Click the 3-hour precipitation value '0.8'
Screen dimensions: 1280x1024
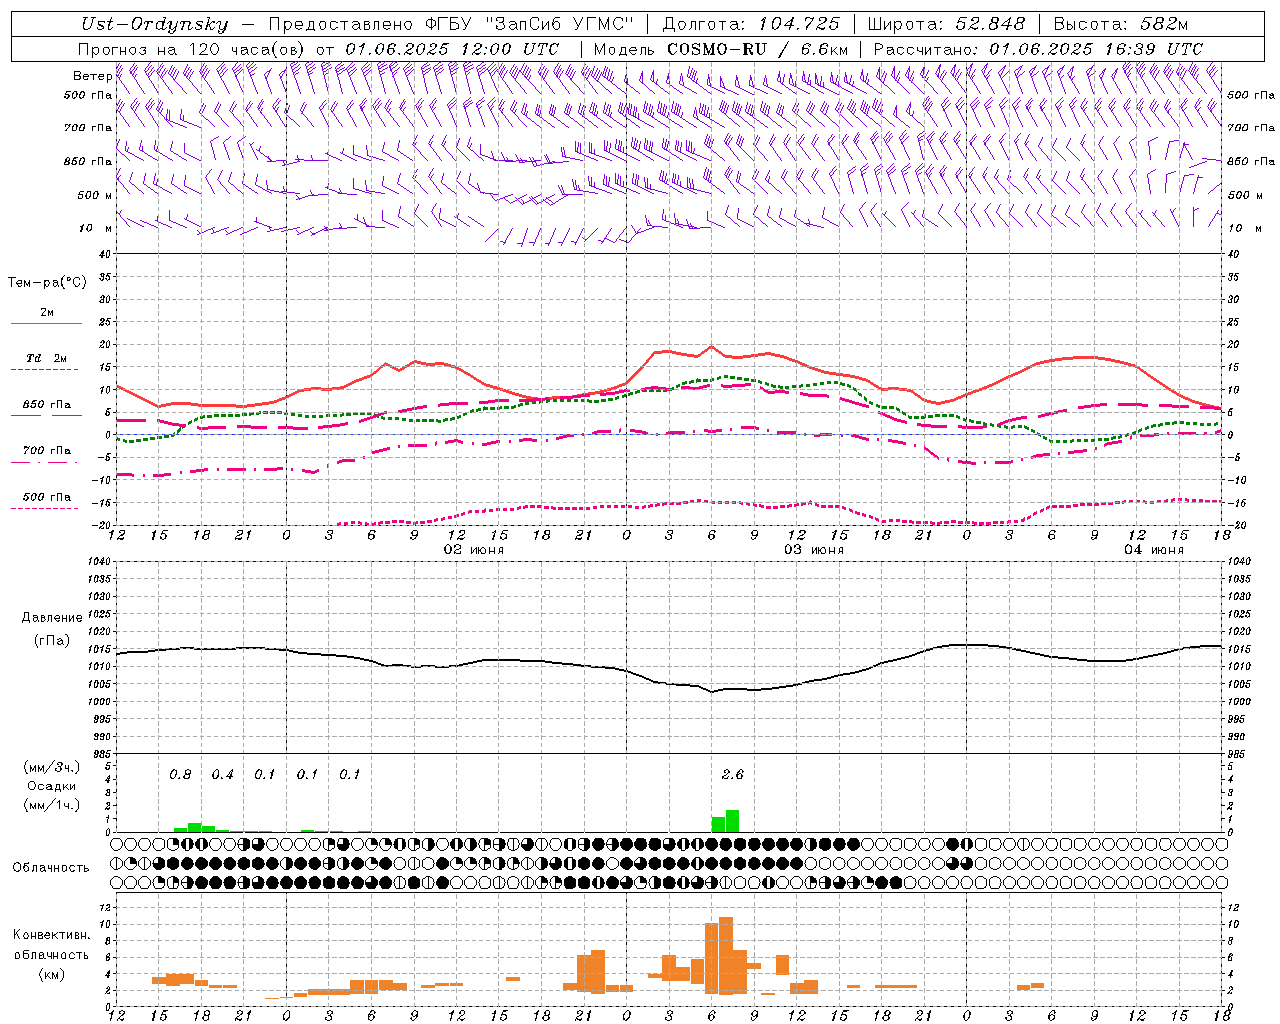180,775
